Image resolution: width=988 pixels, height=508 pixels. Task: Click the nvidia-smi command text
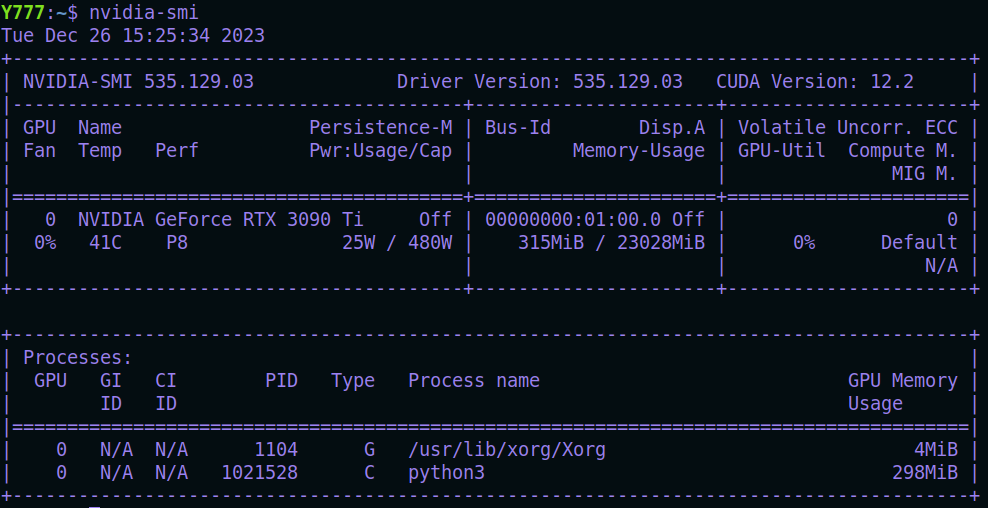pos(144,13)
